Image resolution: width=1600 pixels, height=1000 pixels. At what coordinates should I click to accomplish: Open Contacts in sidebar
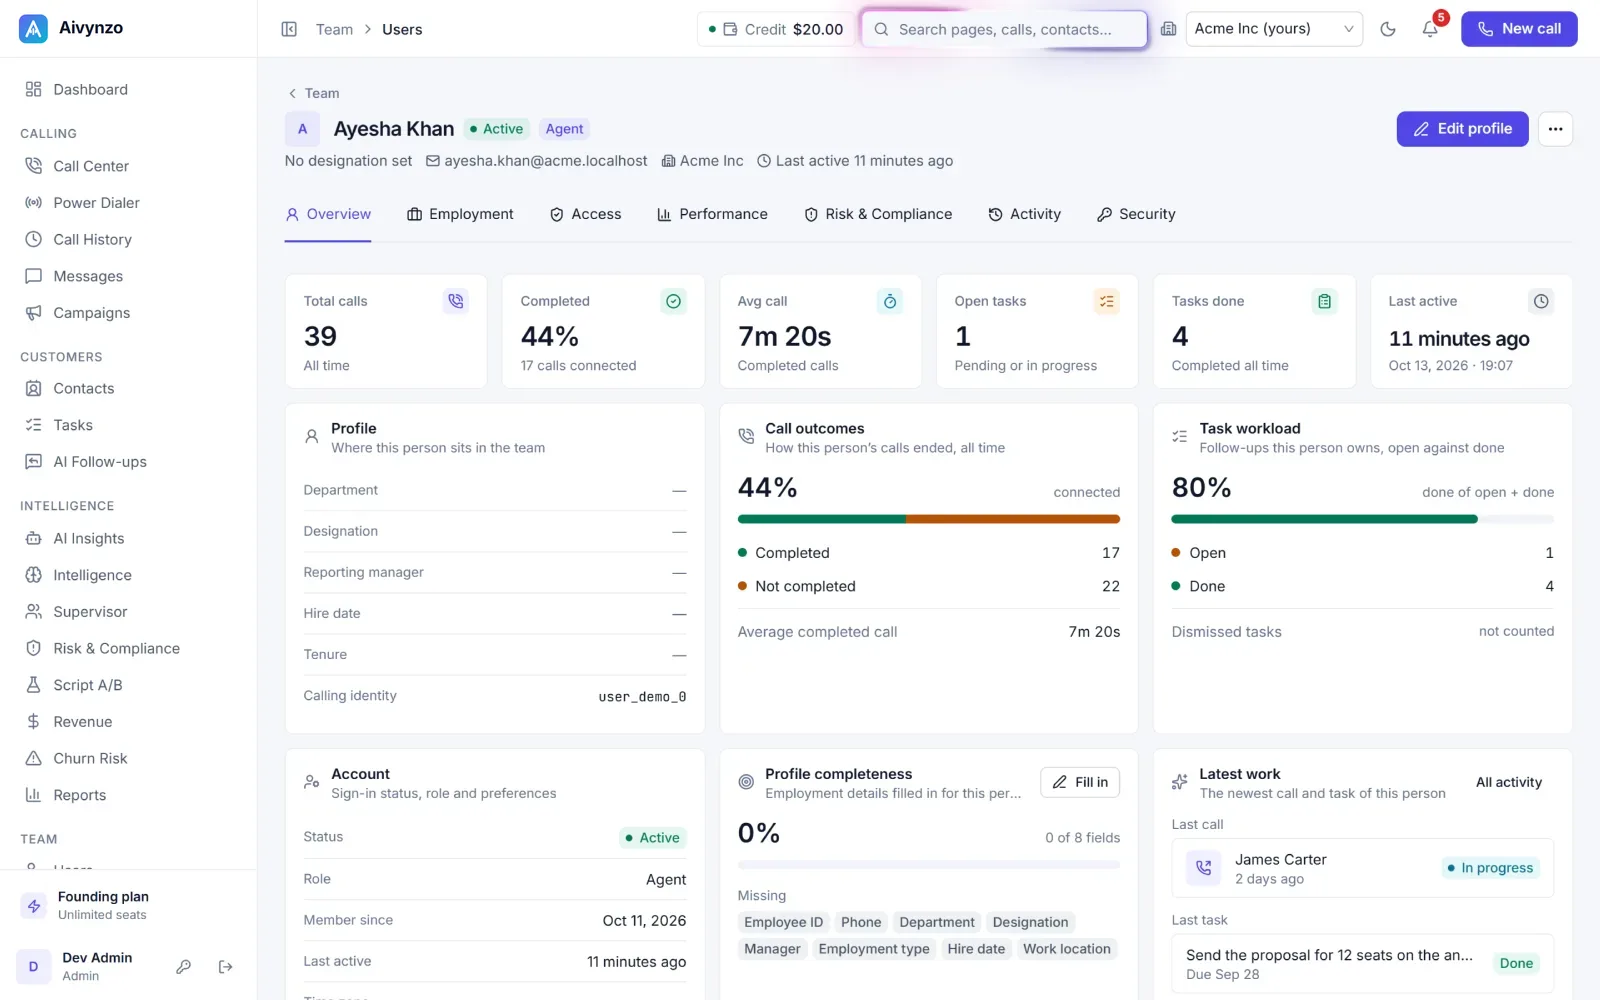click(x=128, y=388)
